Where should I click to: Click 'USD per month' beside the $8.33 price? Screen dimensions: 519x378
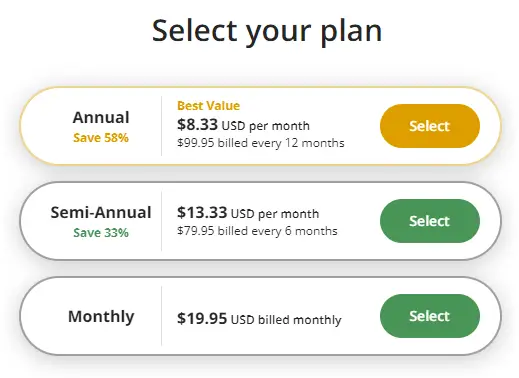point(266,126)
